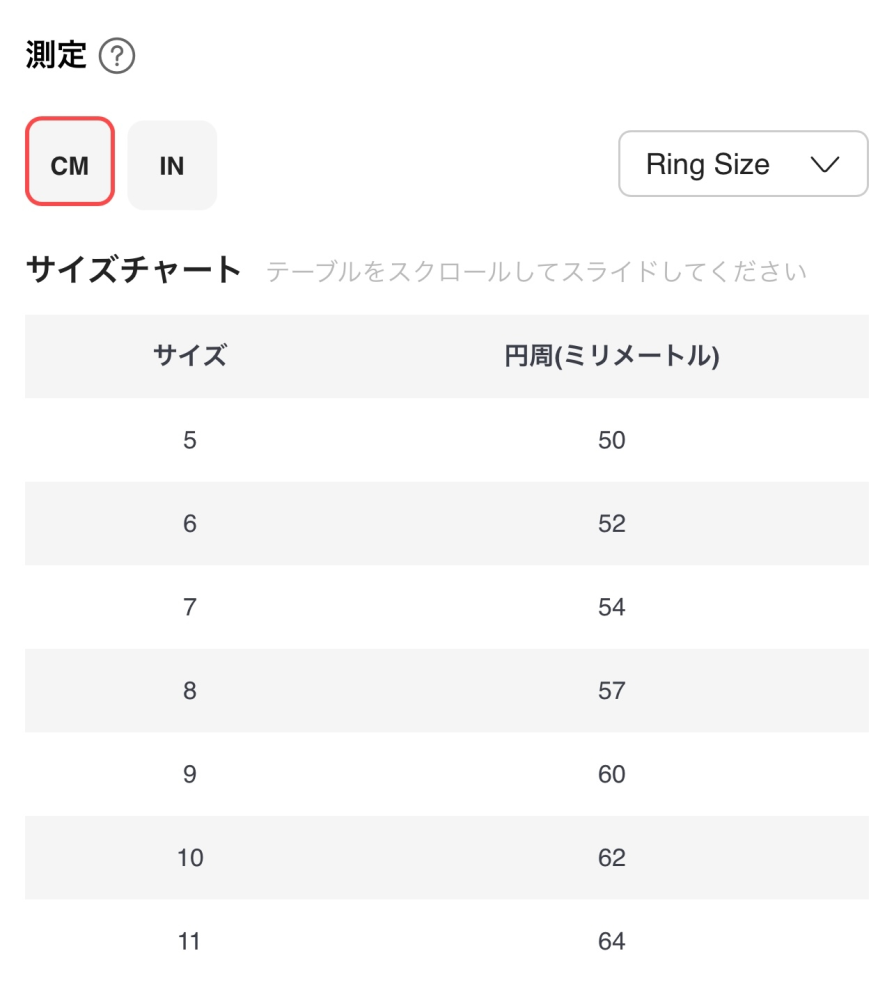894x999 pixels.
Task: Click the サイズチャート heading
Action: coord(133,269)
